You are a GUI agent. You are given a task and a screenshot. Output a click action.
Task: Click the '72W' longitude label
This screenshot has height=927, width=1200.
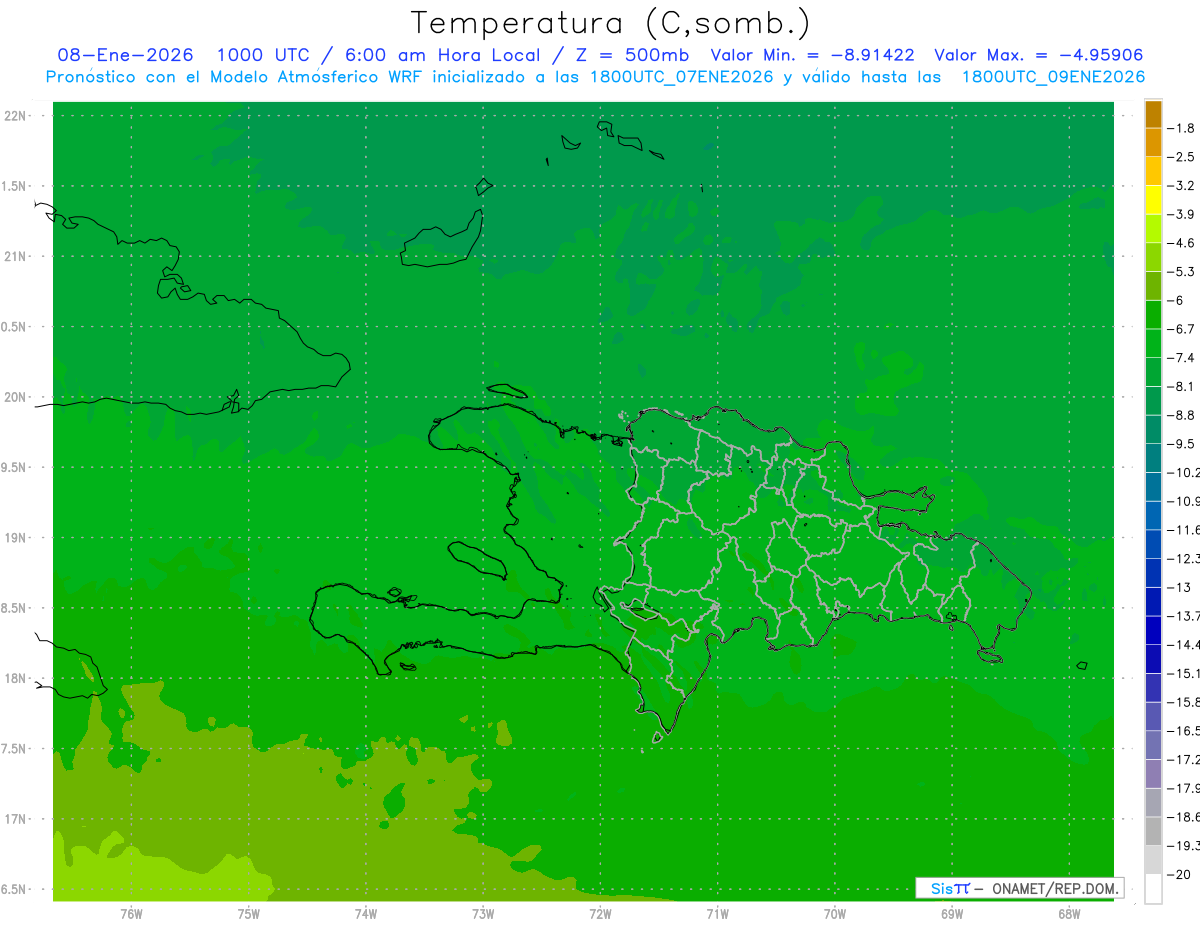click(600, 913)
